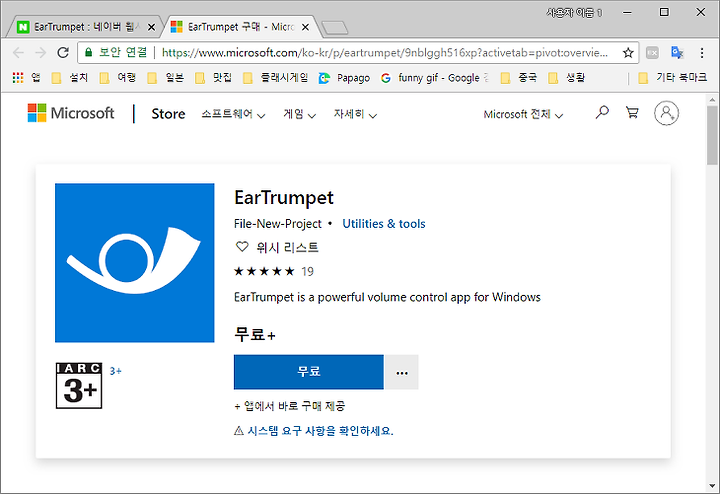Click the page vertical scrollbar thumb
720x494 pixels.
point(712,135)
